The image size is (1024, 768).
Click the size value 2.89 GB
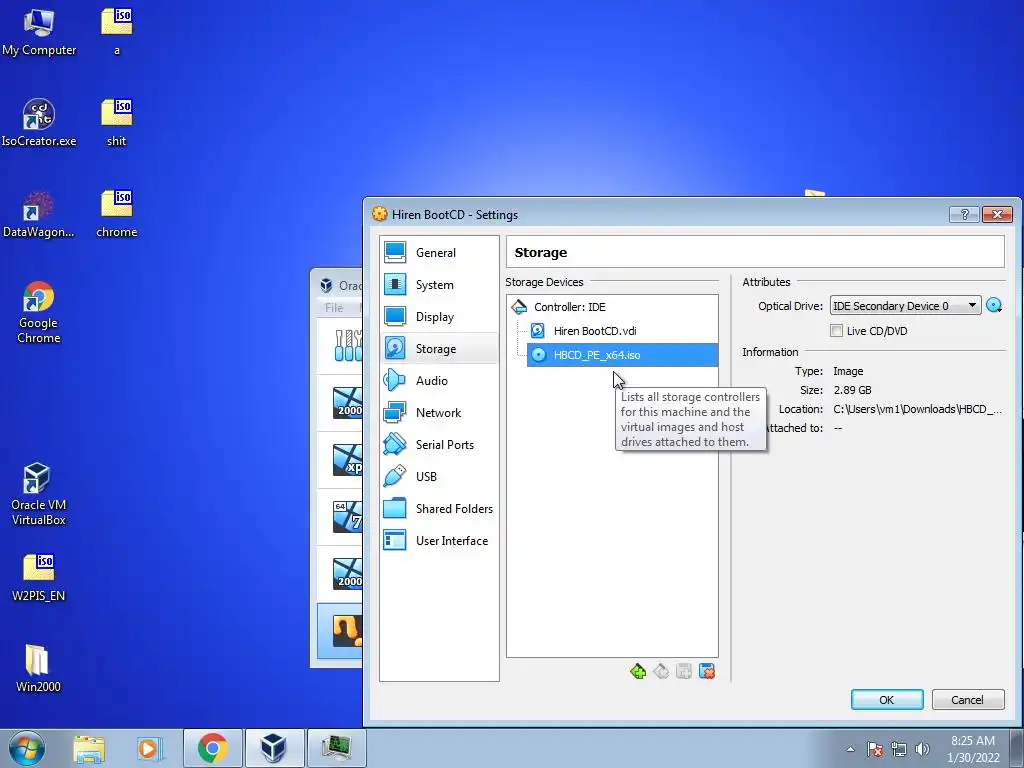coord(852,390)
